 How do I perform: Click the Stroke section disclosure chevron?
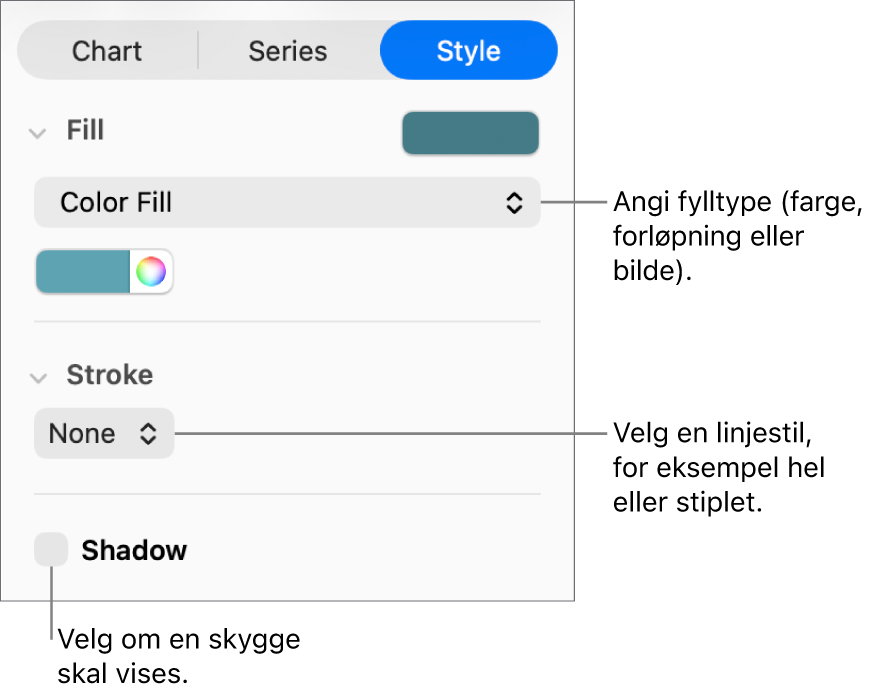pyautogui.click(x=38, y=377)
